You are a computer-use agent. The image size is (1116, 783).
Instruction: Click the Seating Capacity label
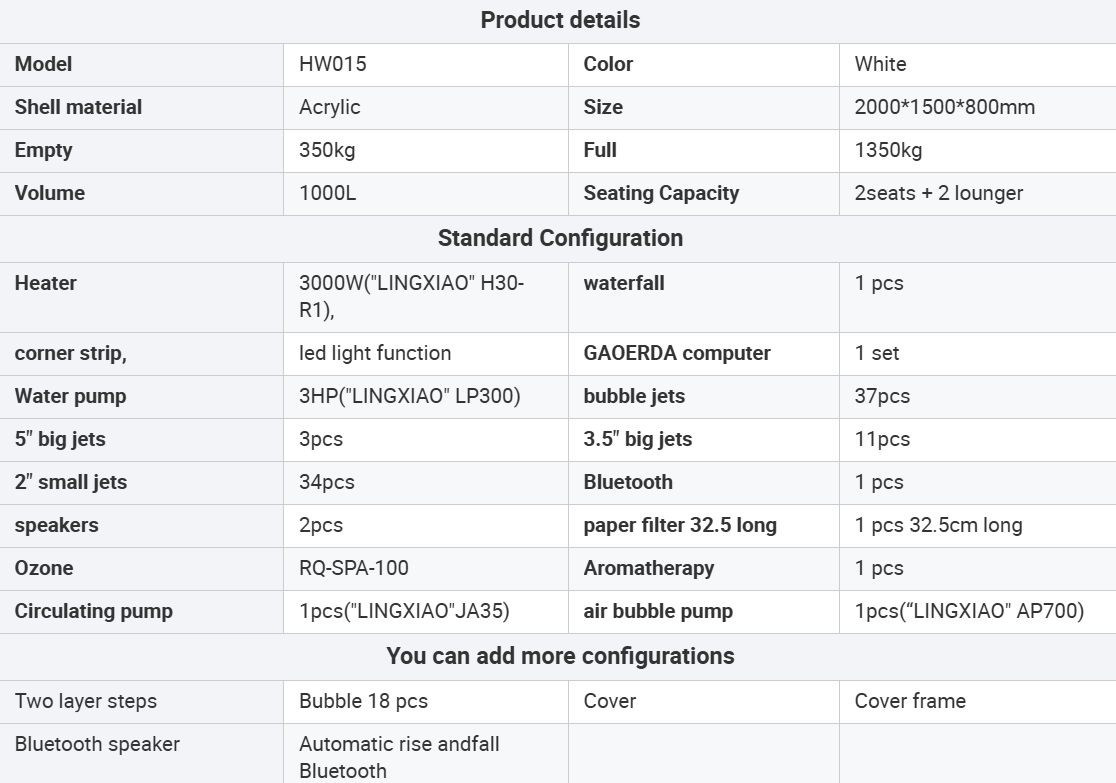coord(661,193)
